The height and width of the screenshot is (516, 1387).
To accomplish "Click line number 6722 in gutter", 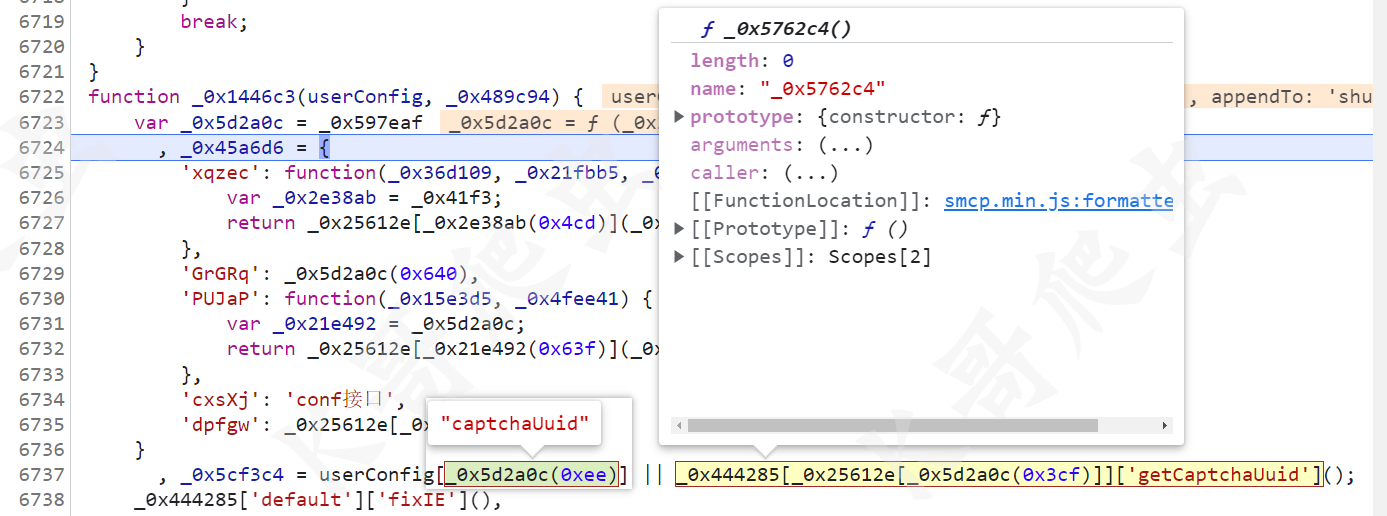I will (41, 97).
